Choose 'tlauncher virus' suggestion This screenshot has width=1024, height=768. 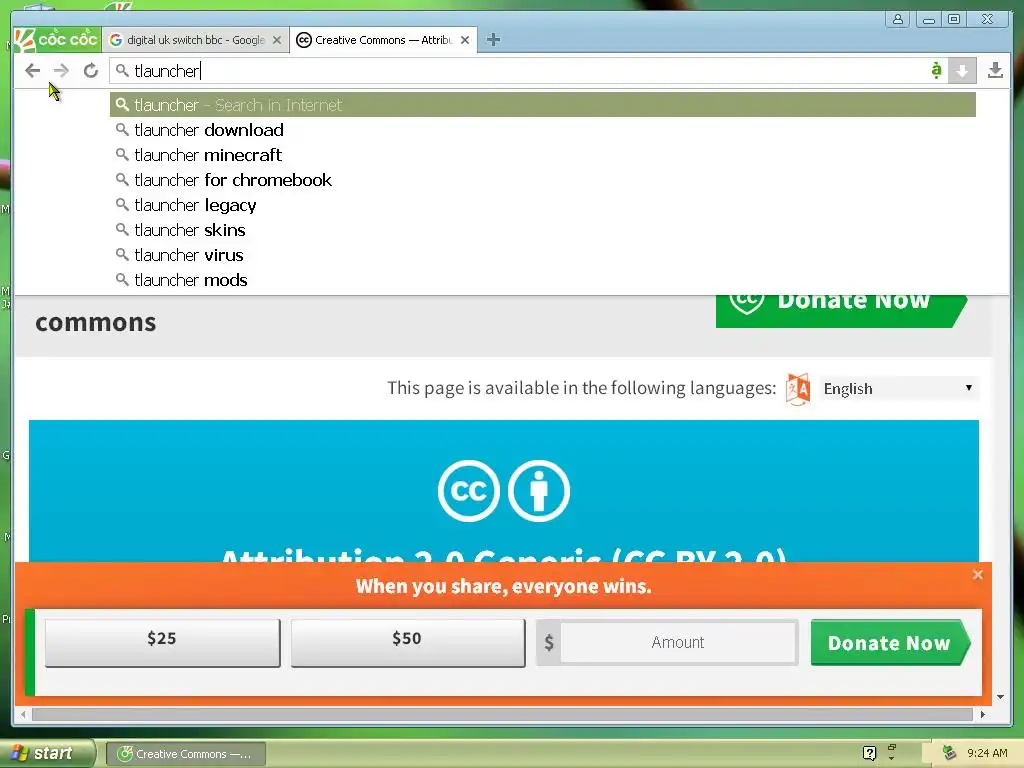[543, 255]
